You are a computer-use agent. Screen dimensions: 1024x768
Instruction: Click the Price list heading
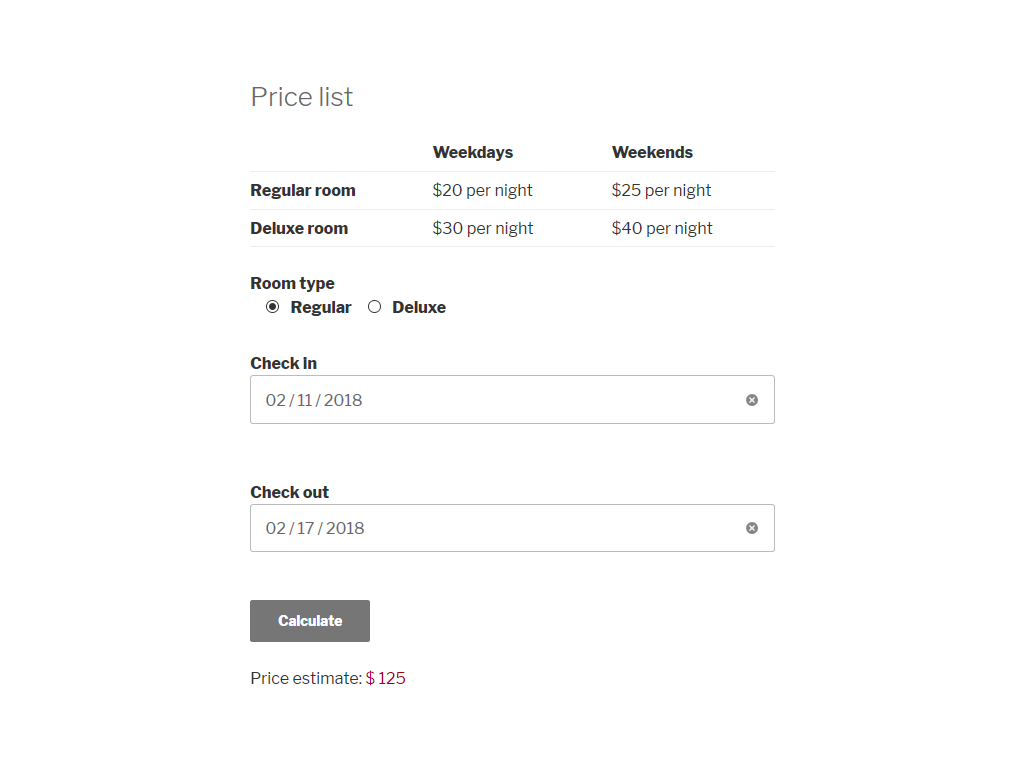pyautogui.click(x=301, y=97)
